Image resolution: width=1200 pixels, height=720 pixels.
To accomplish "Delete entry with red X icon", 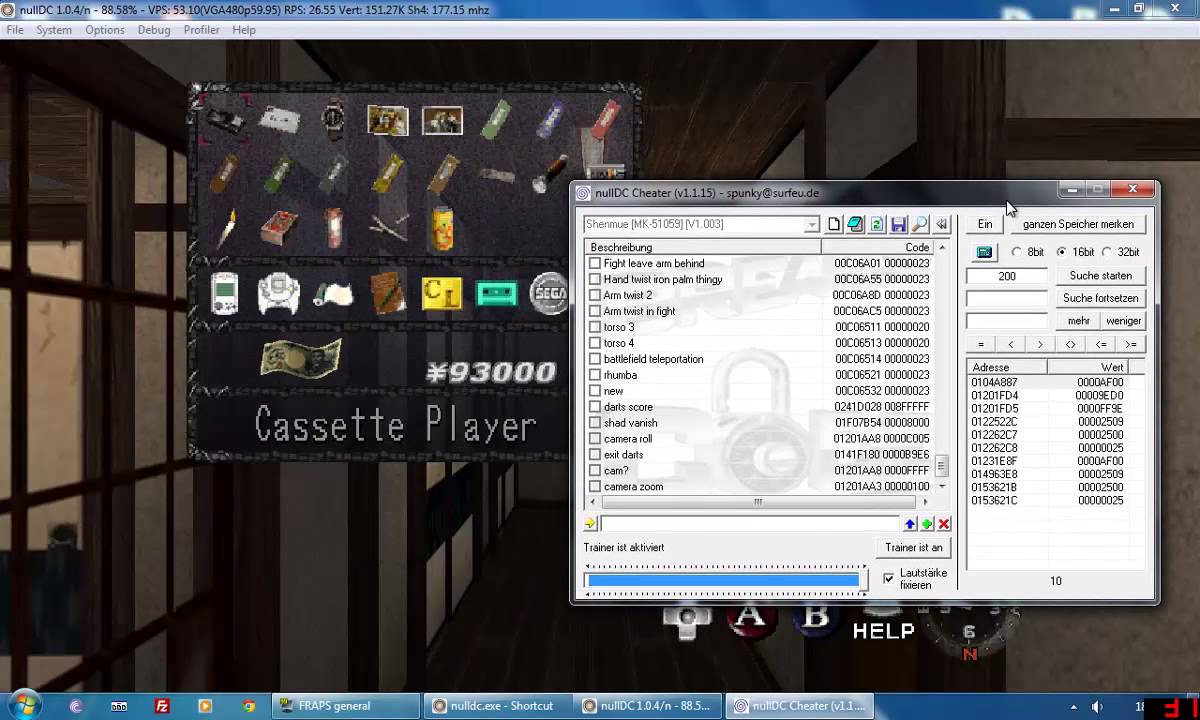I will pyautogui.click(x=944, y=524).
